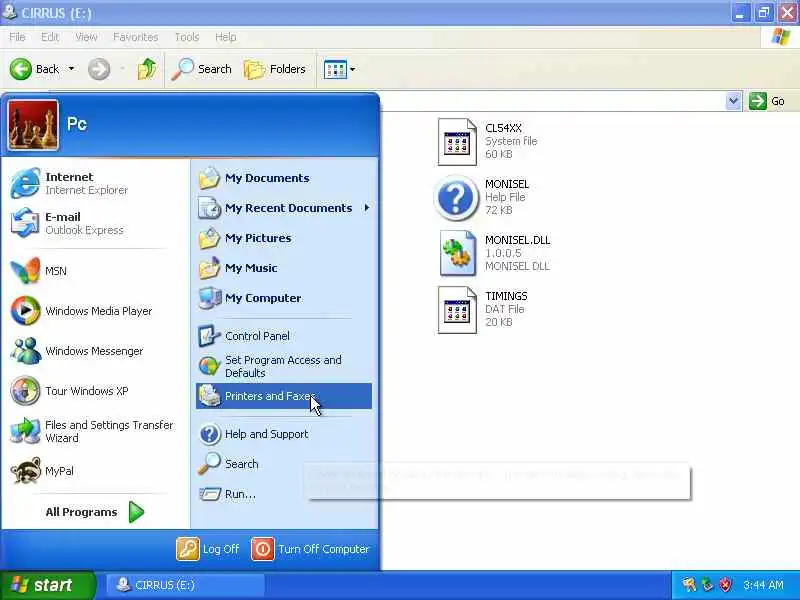Open My Music folder

tap(284, 268)
